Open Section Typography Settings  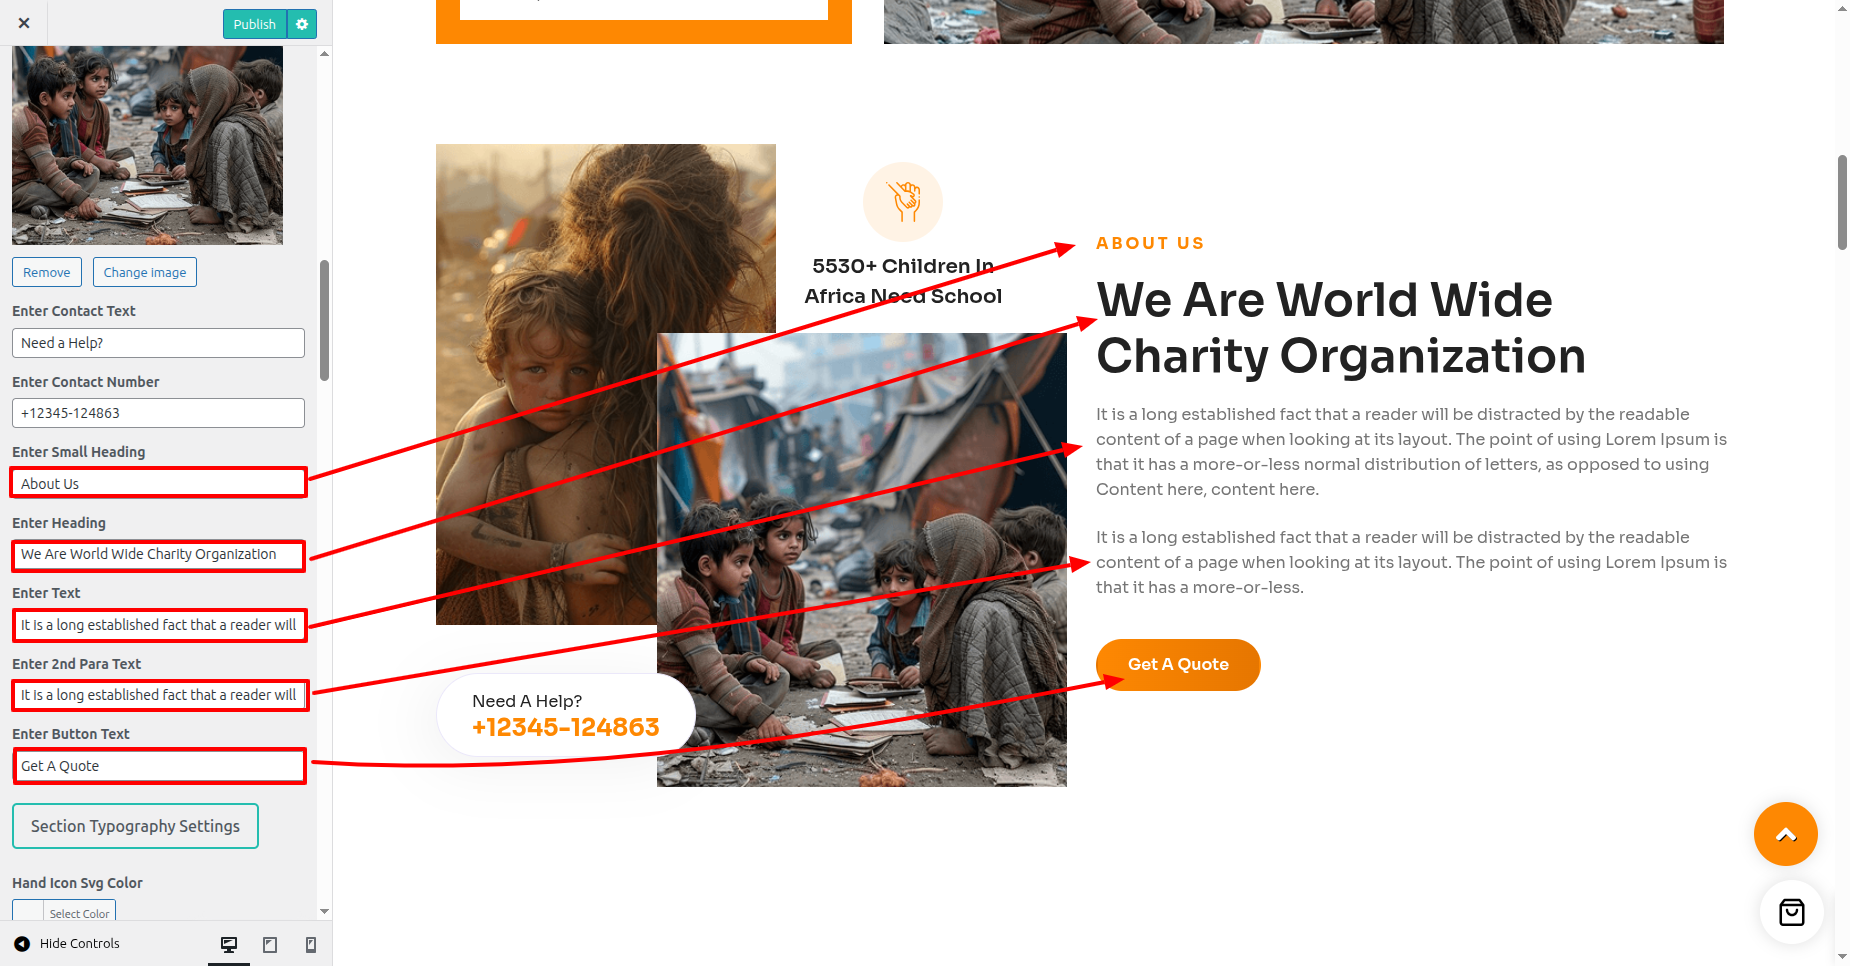(135, 826)
